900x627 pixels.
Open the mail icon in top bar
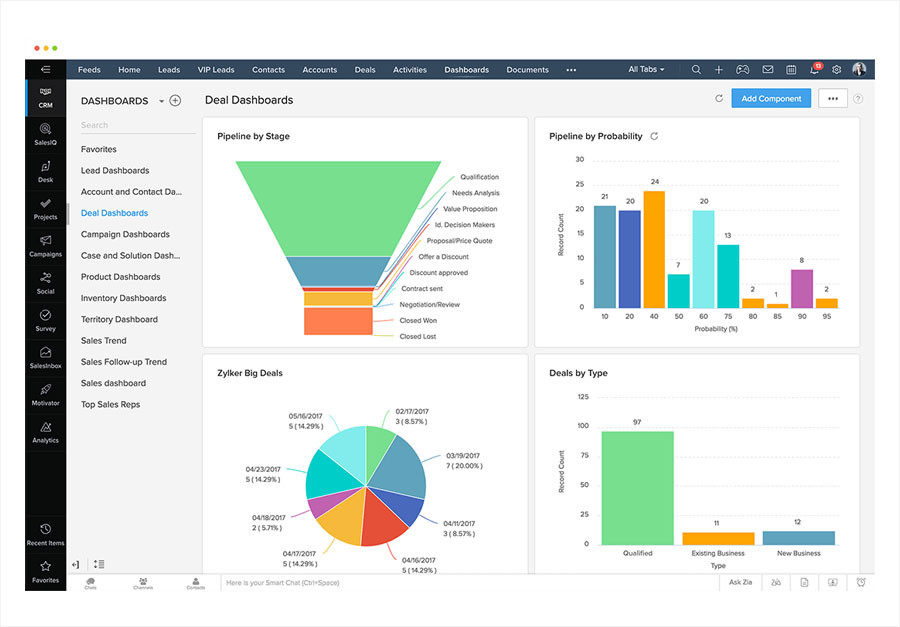(x=767, y=69)
